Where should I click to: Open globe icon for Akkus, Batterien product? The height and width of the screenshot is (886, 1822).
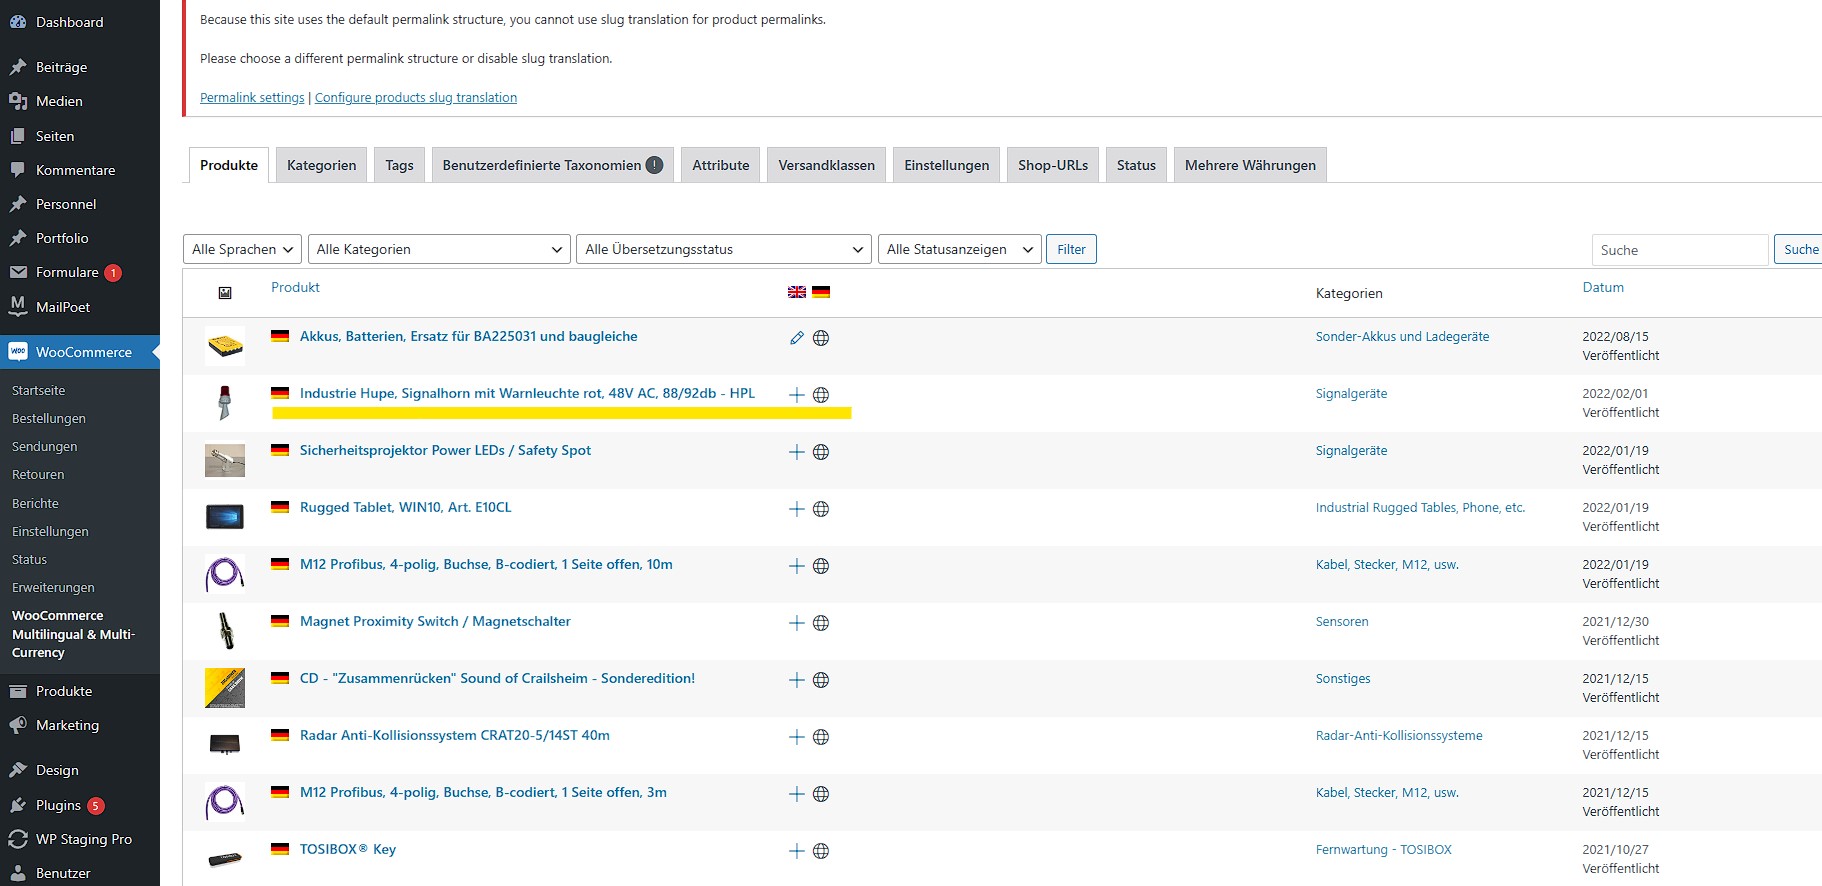tap(821, 338)
